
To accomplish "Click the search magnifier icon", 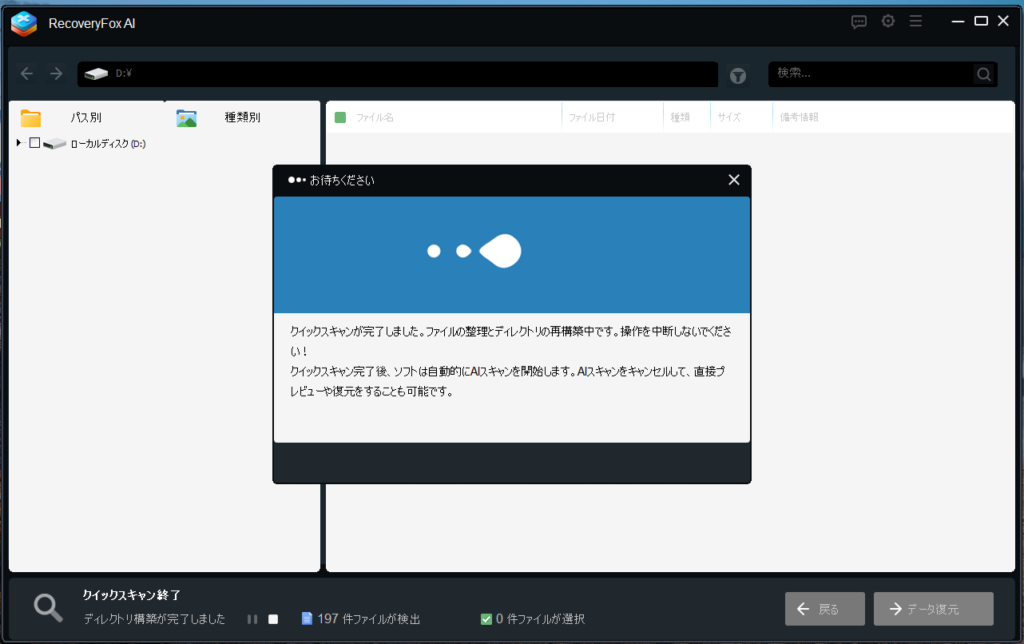I will point(984,74).
